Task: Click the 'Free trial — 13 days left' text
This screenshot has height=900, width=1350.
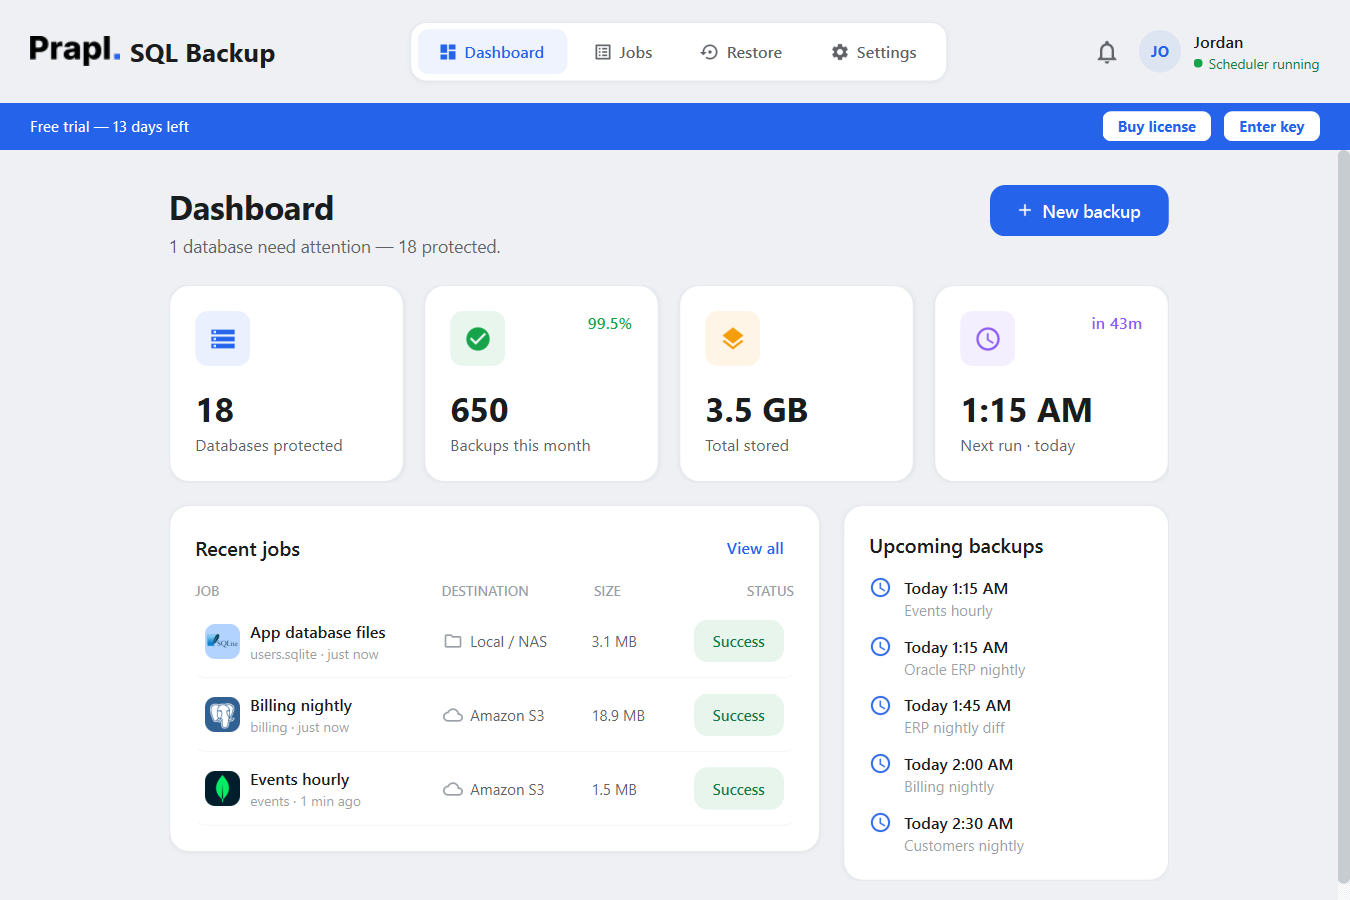Action: coord(109,127)
